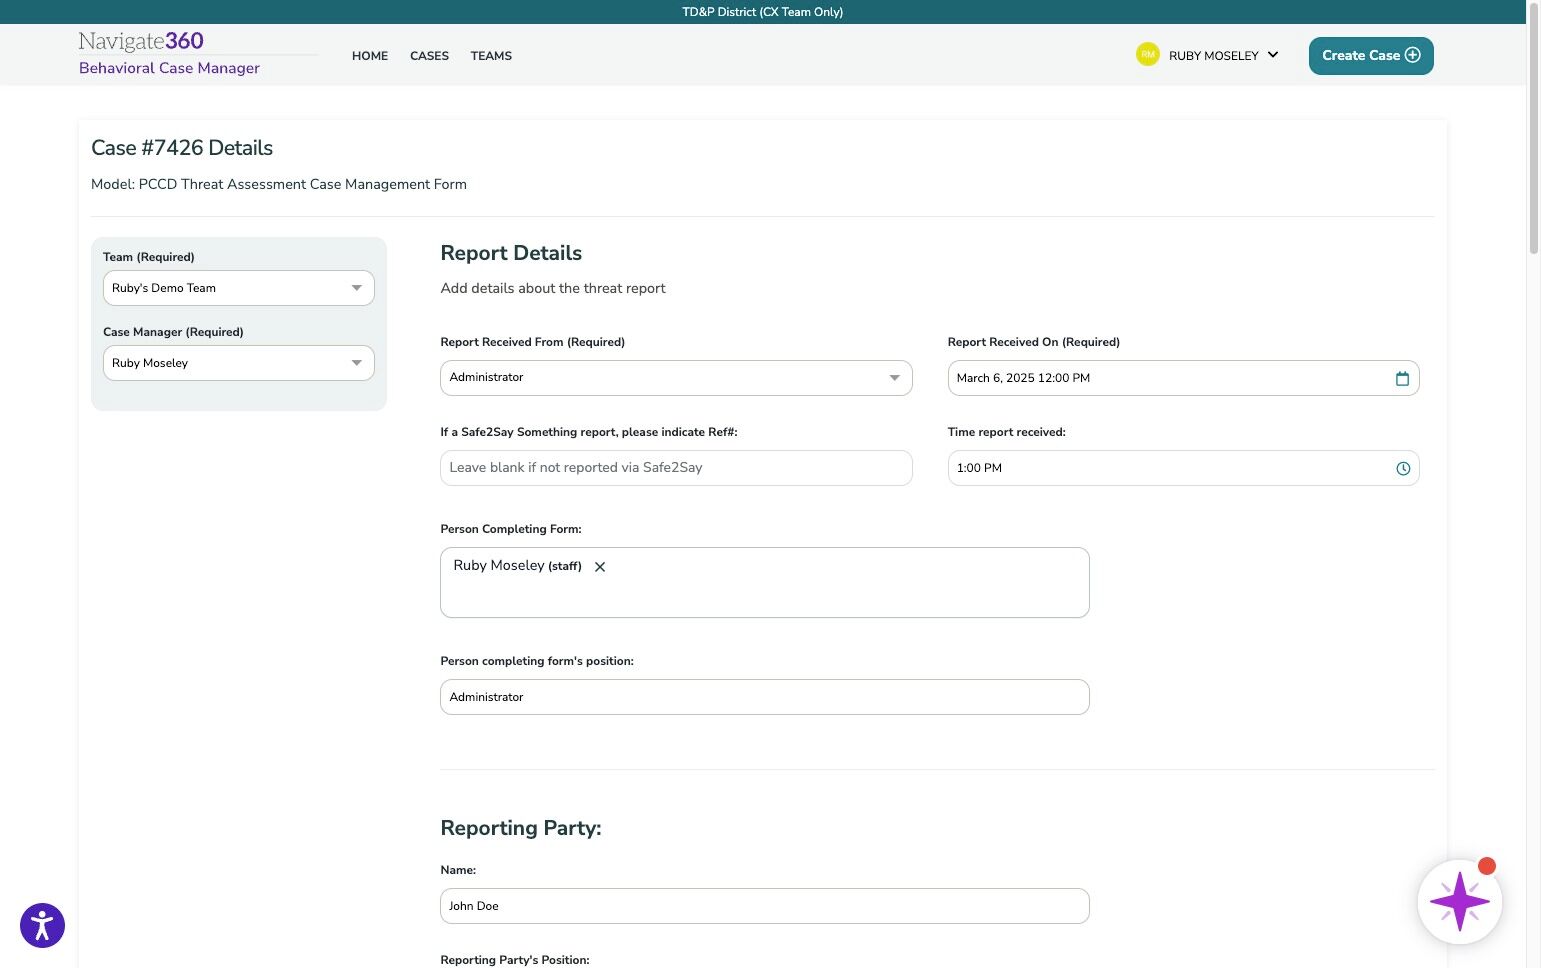
Task: Open Report Received From dropdown
Action: point(676,378)
